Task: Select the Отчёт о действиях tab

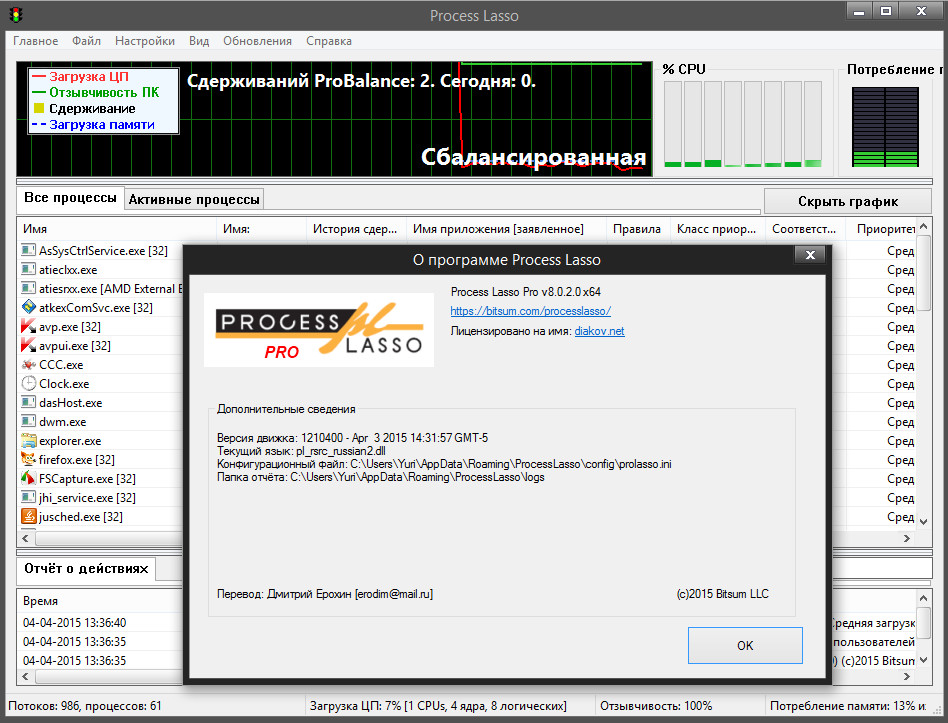Action: (x=86, y=569)
